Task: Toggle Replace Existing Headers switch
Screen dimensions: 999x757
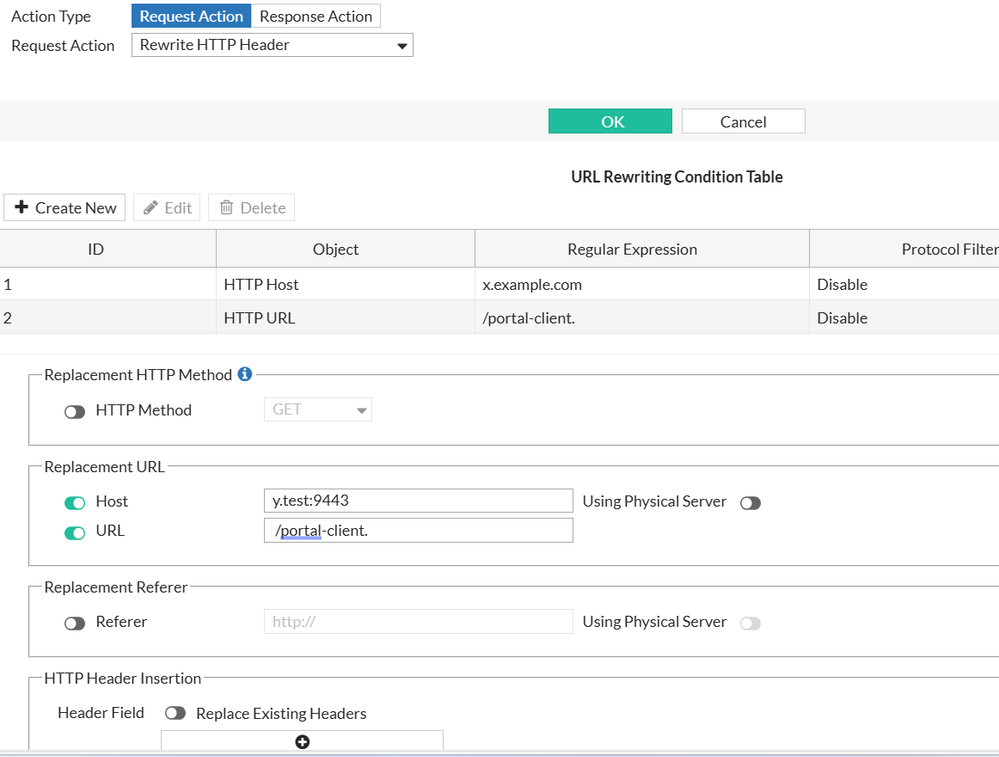Action: (x=175, y=714)
